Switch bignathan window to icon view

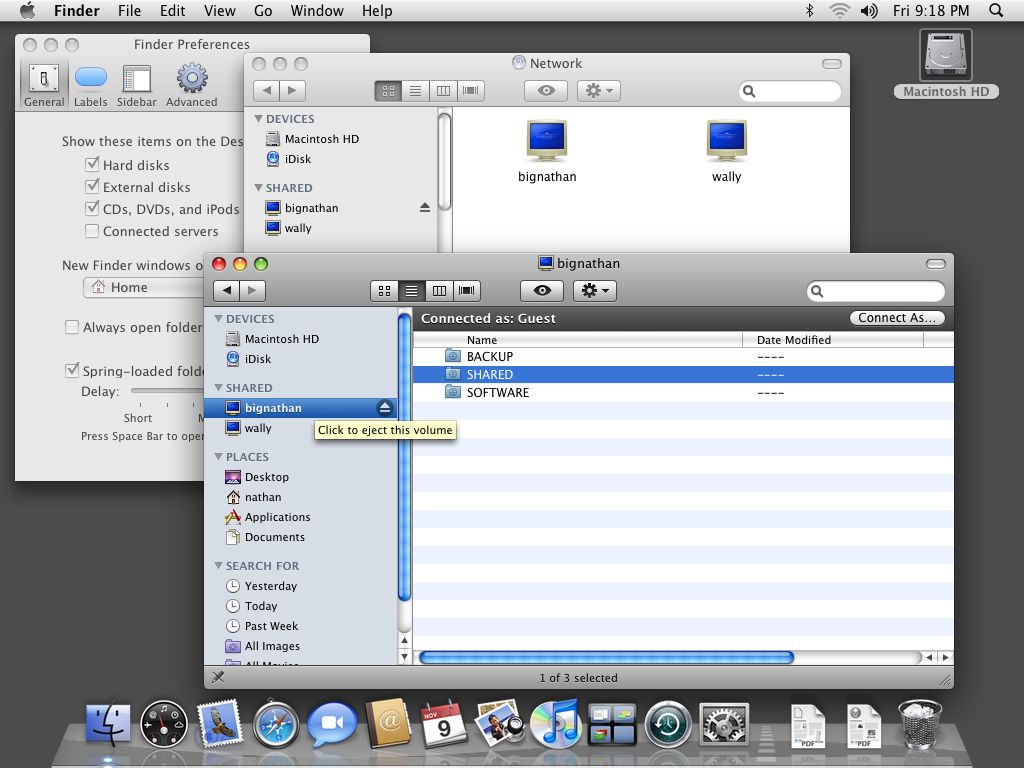(384, 291)
